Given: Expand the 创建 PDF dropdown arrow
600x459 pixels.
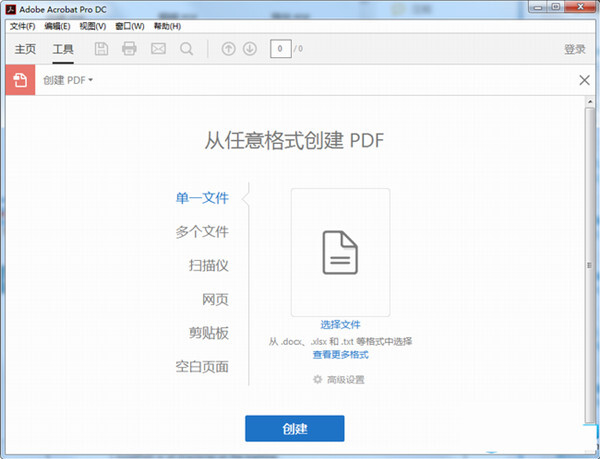Looking at the screenshot, I should (90, 80).
